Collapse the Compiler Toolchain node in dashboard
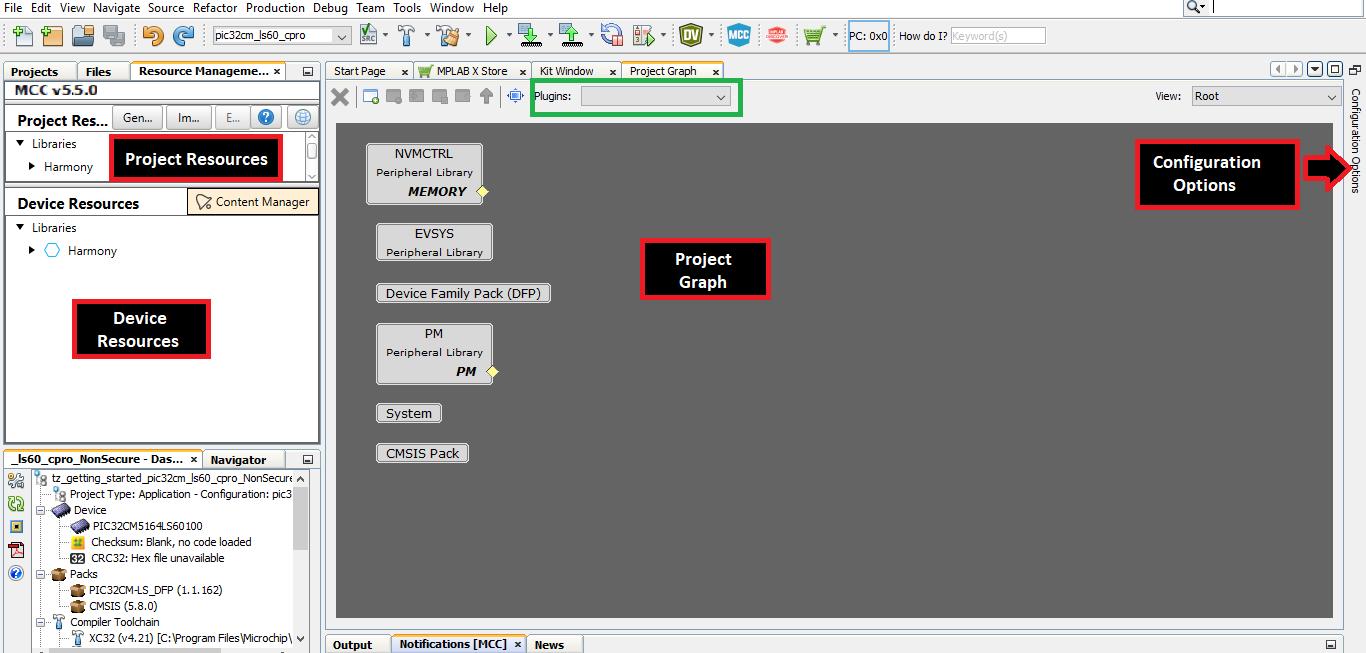Screen dimensions: 1366x653 click(x=41, y=622)
